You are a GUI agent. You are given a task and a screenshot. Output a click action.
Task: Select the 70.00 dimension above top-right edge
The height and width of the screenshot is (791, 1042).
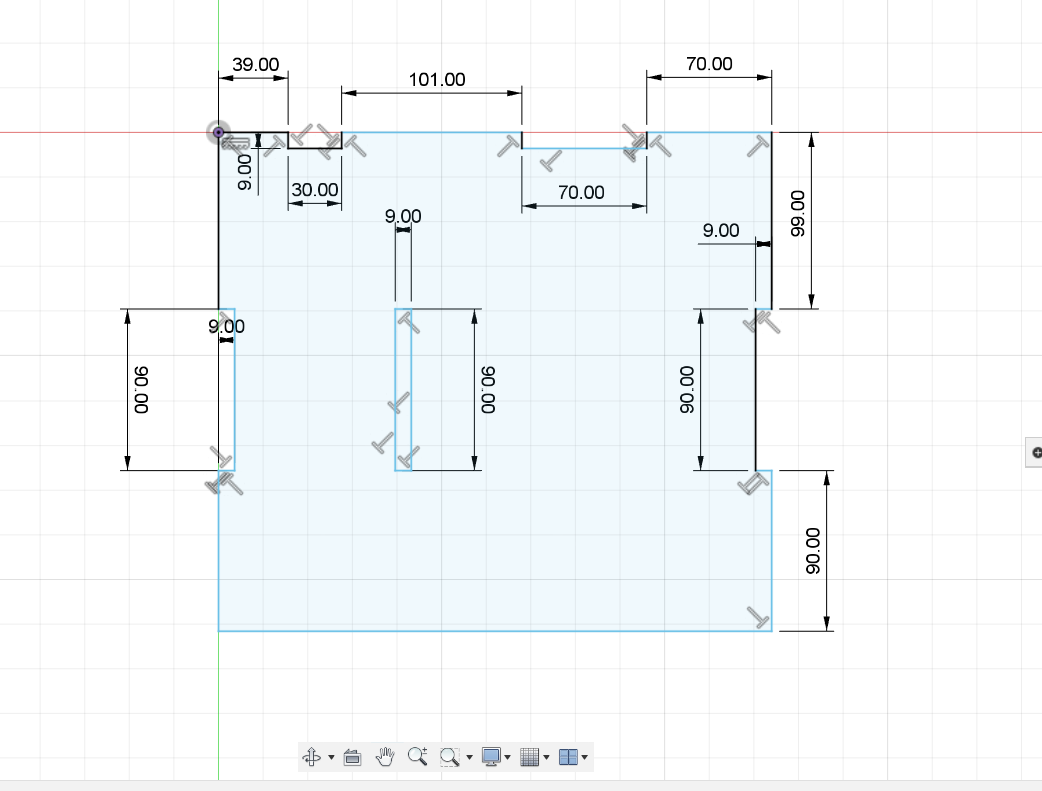click(x=709, y=64)
